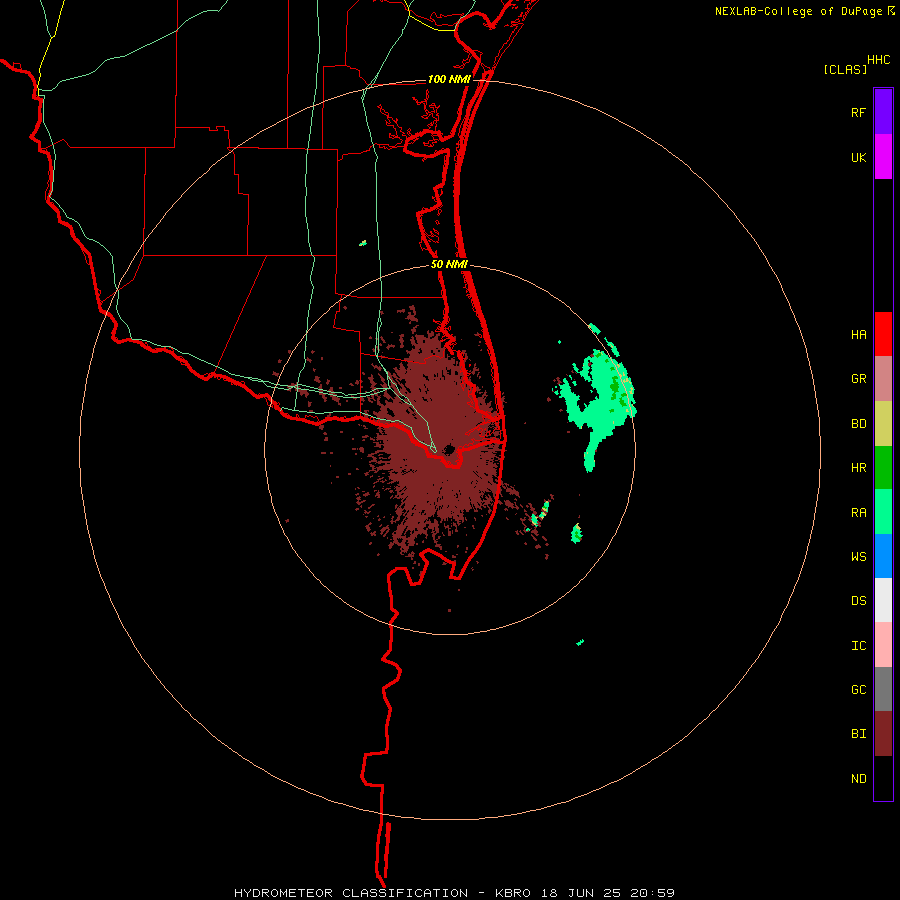Pick the RA light green swatch

883,512
